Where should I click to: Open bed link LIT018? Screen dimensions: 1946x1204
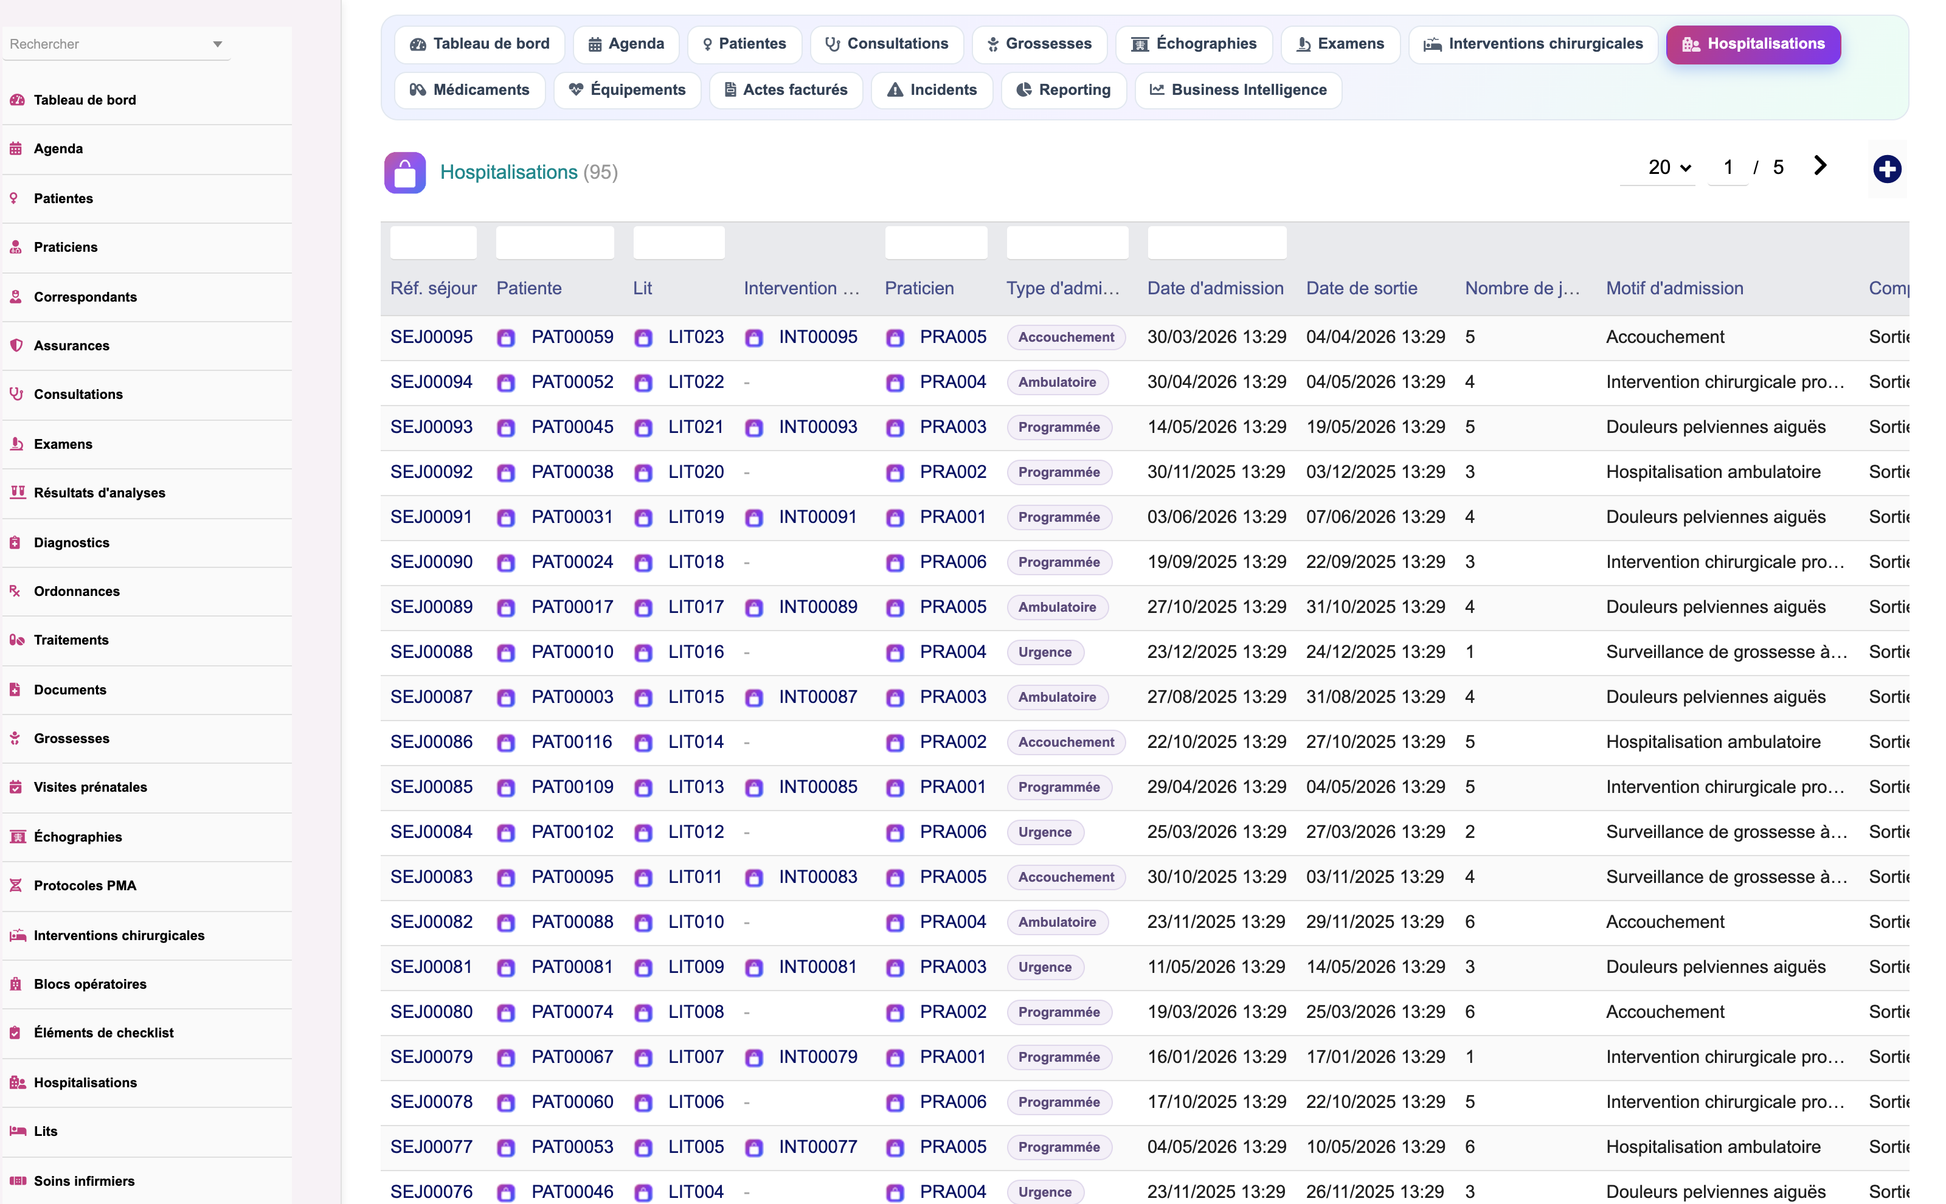(696, 562)
